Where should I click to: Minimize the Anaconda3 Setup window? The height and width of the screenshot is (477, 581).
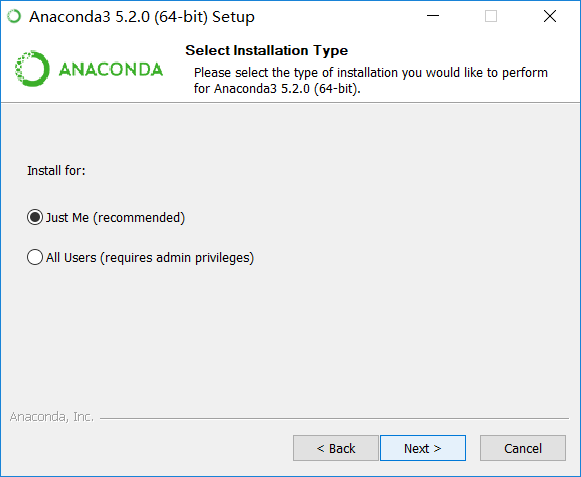pyautogui.click(x=433, y=16)
